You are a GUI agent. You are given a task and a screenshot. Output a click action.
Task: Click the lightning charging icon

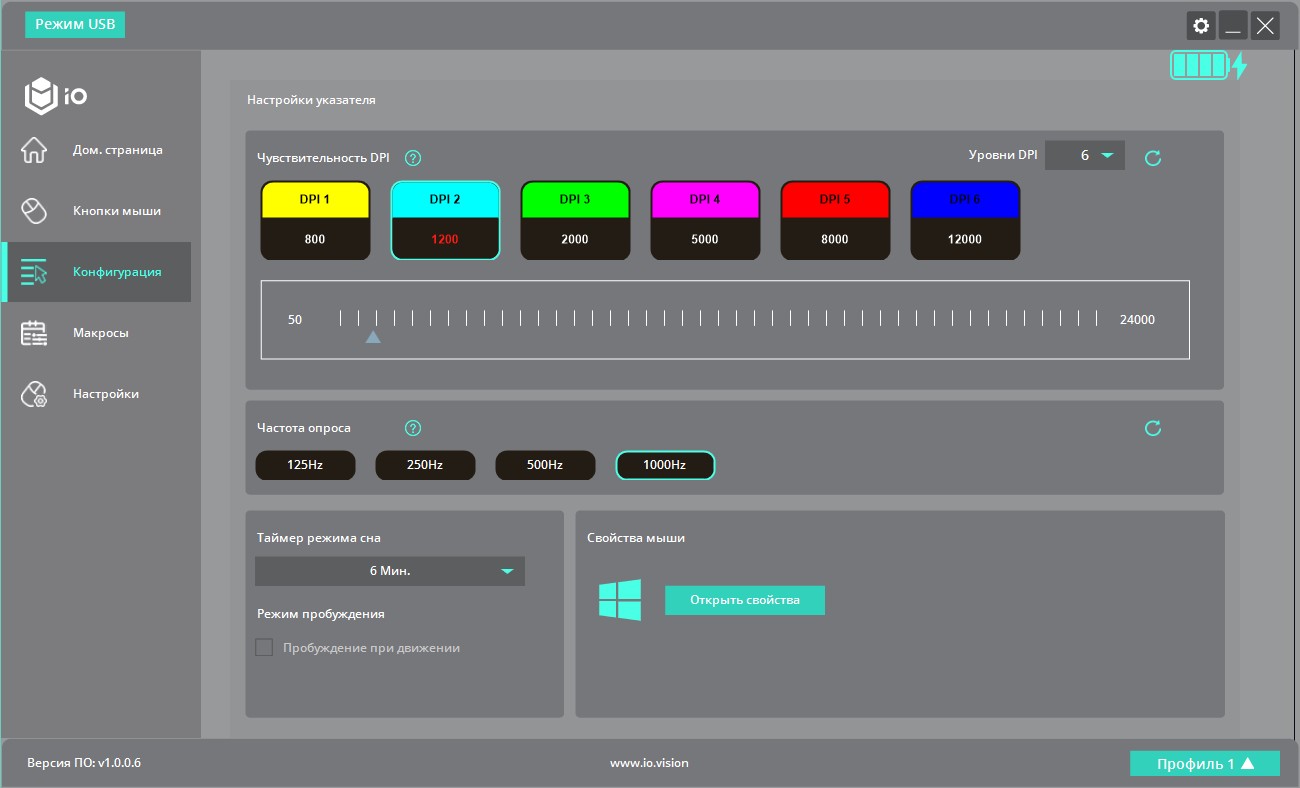(x=1239, y=66)
